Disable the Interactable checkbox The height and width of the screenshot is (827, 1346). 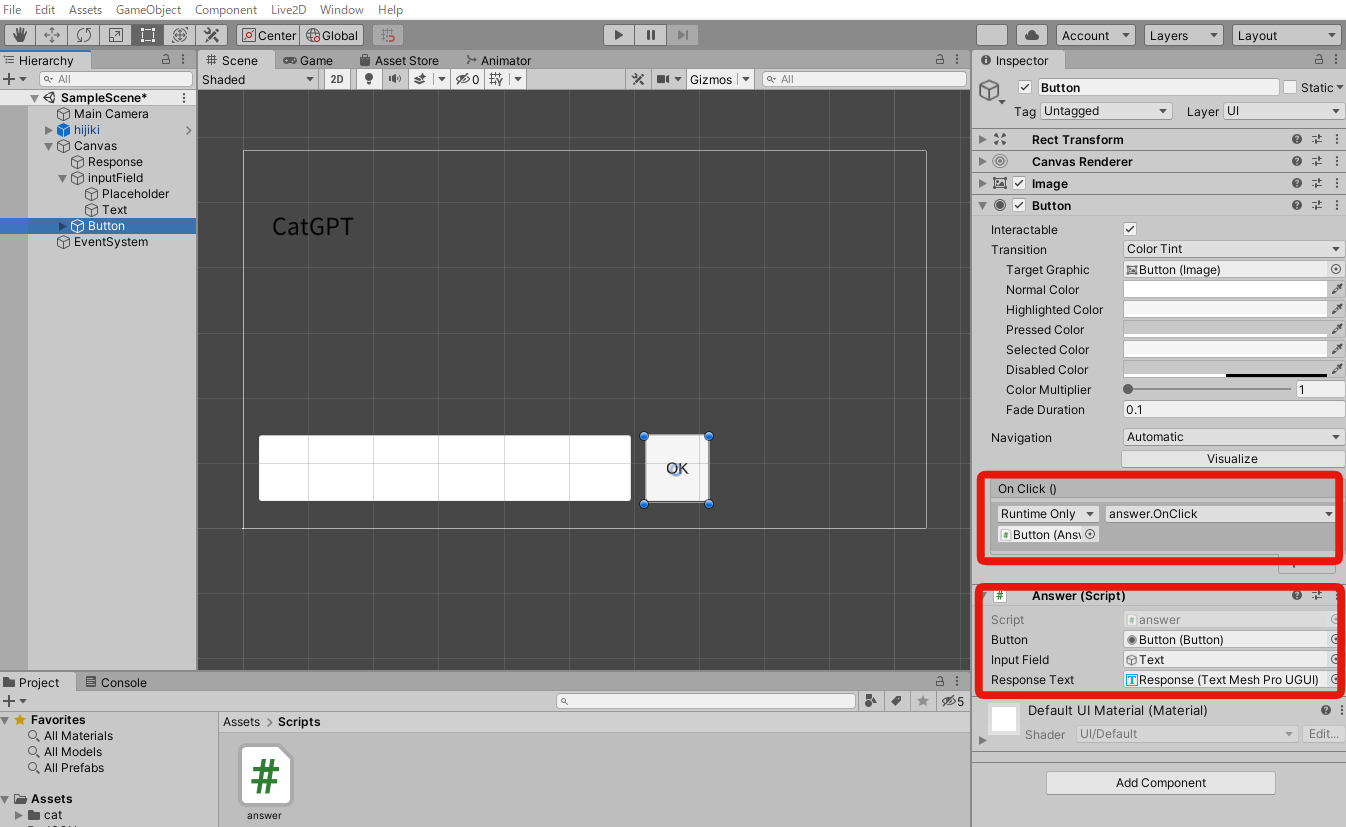tap(1129, 228)
